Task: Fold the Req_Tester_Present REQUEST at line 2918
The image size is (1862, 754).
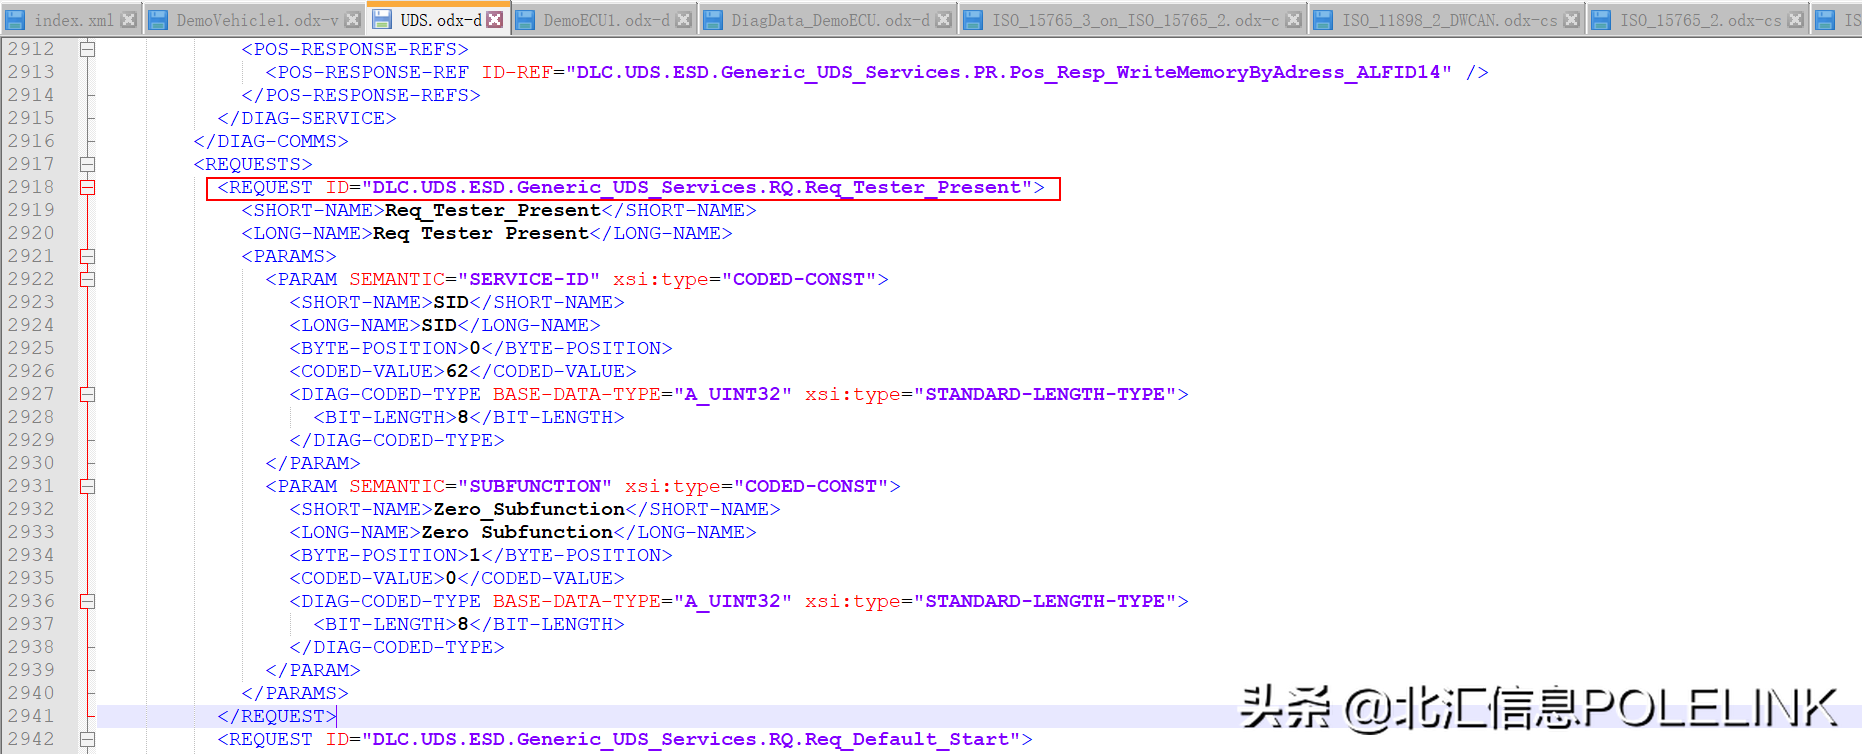Action: pos(88,187)
